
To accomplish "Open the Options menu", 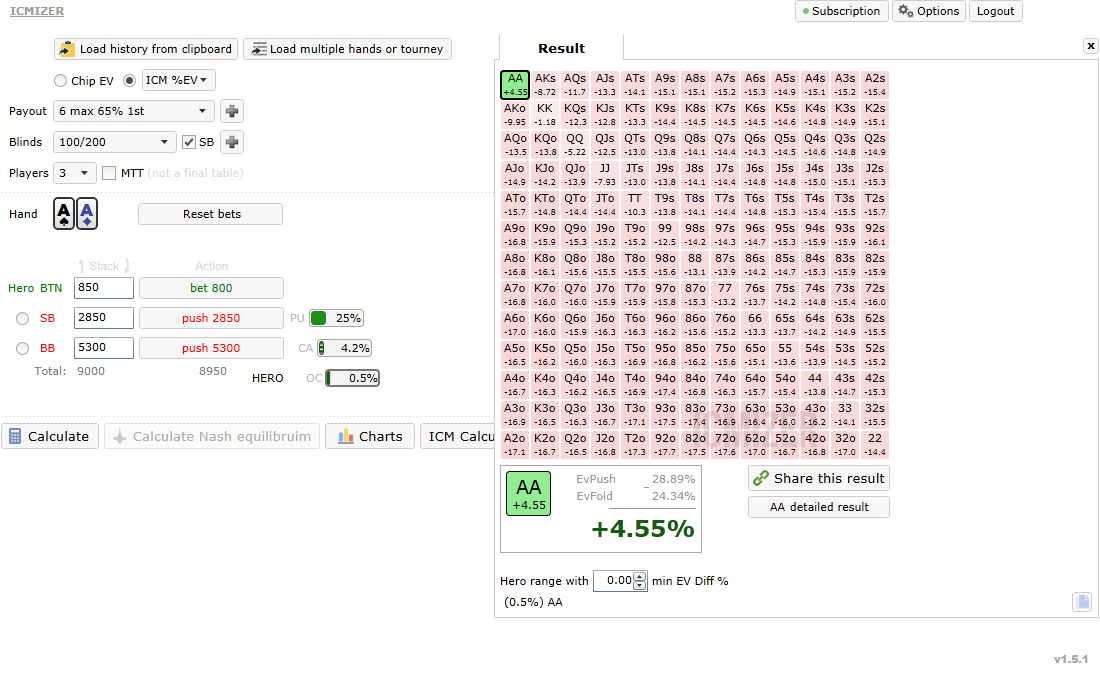I will (x=929, y=11).
